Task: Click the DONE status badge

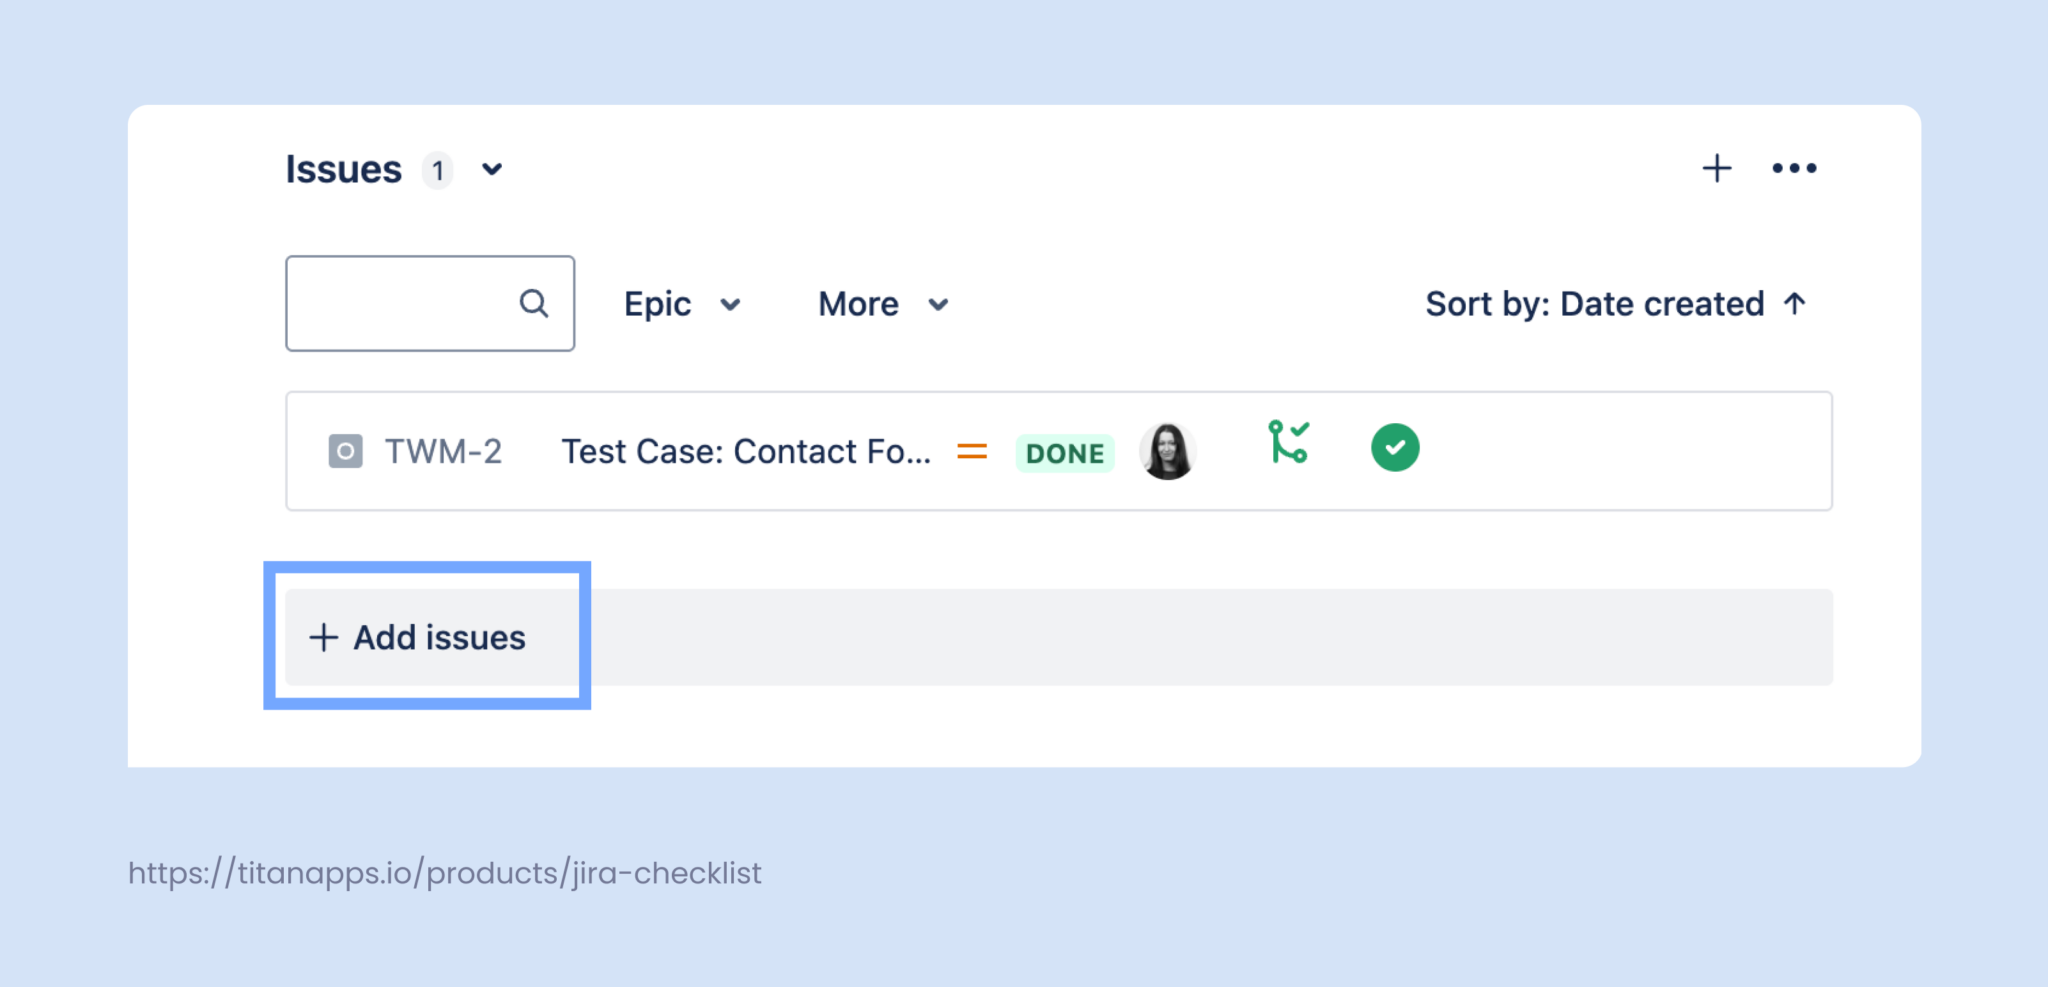Action: click(1064, 453)
